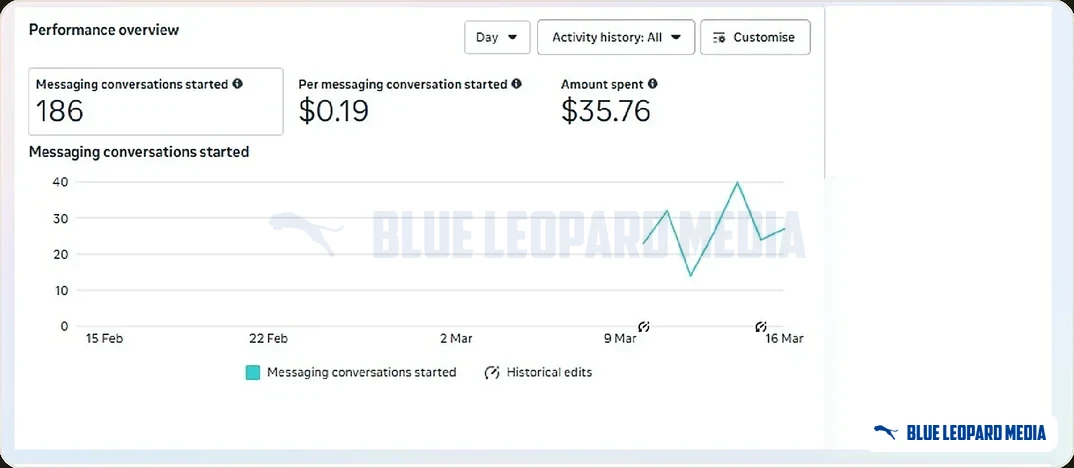Click the 40 y-axis label
1074x468 pixels.
coord(60,182)
